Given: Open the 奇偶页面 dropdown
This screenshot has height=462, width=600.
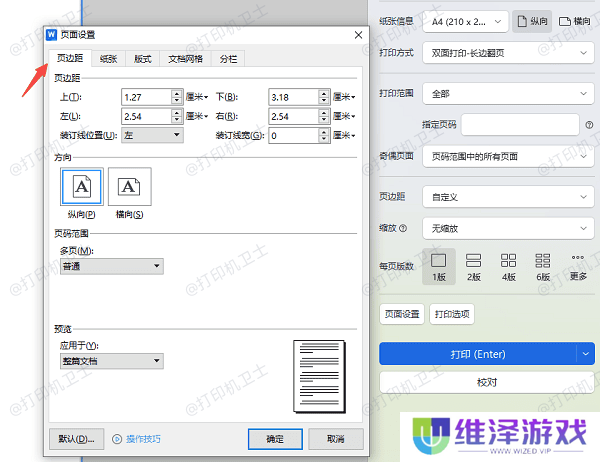Looking at the screenshot, I should click(509, 156).
